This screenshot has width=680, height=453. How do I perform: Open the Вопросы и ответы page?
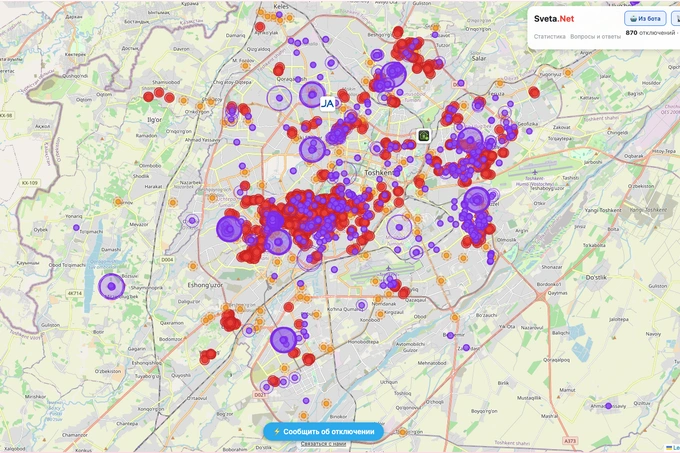[595, 37]
